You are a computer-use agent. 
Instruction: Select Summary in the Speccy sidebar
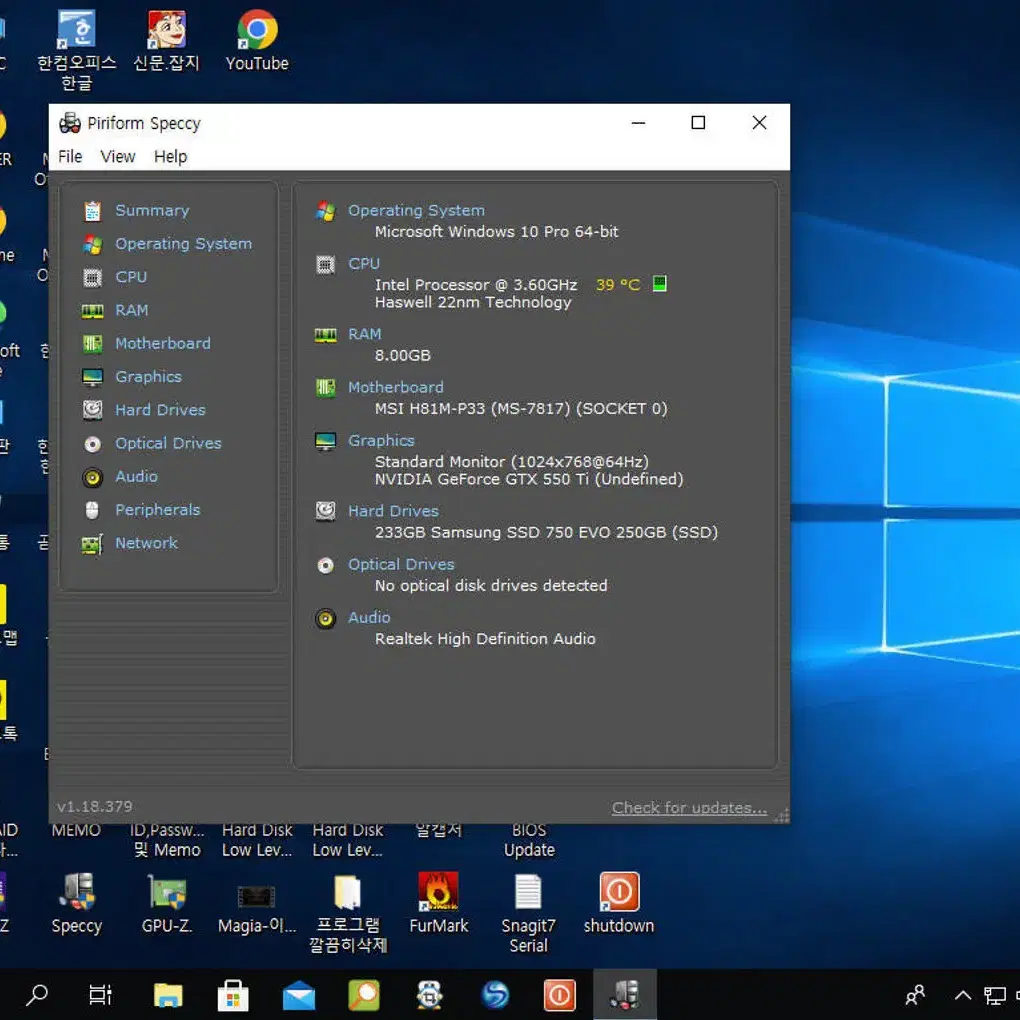click(152, 211)
